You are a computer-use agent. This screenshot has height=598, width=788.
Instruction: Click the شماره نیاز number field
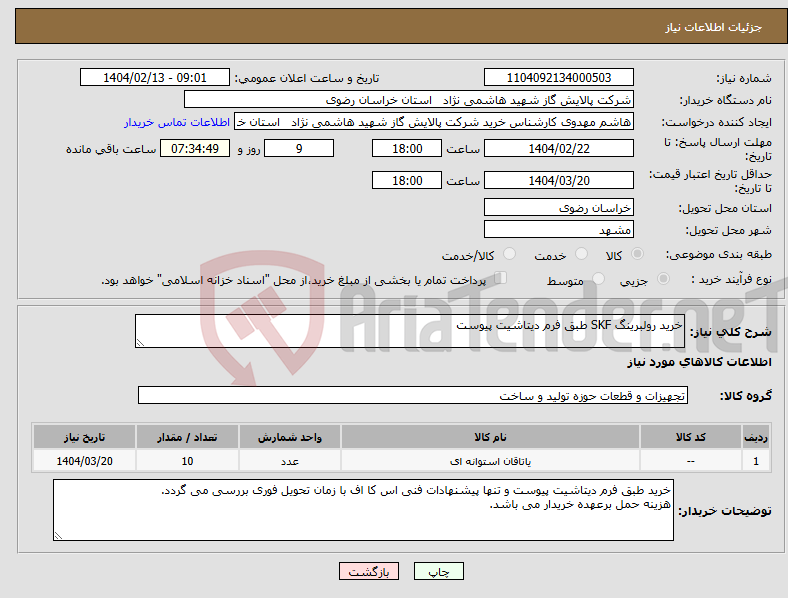click(558, 77)
